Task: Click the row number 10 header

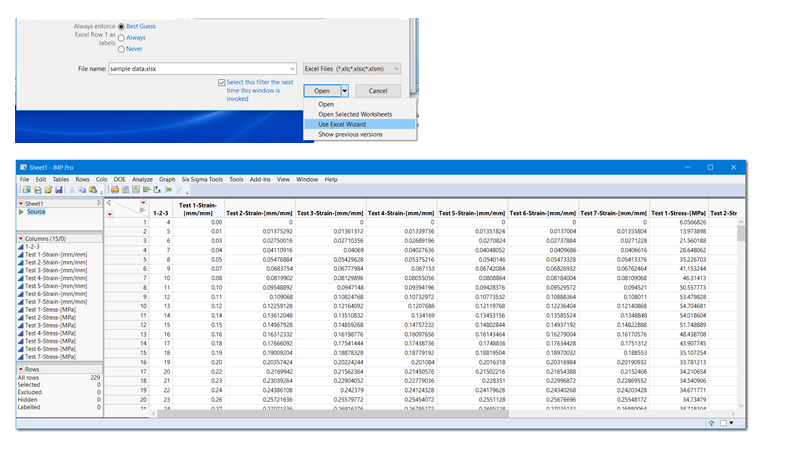Action: pyautogui.click(x=143, y=306)
